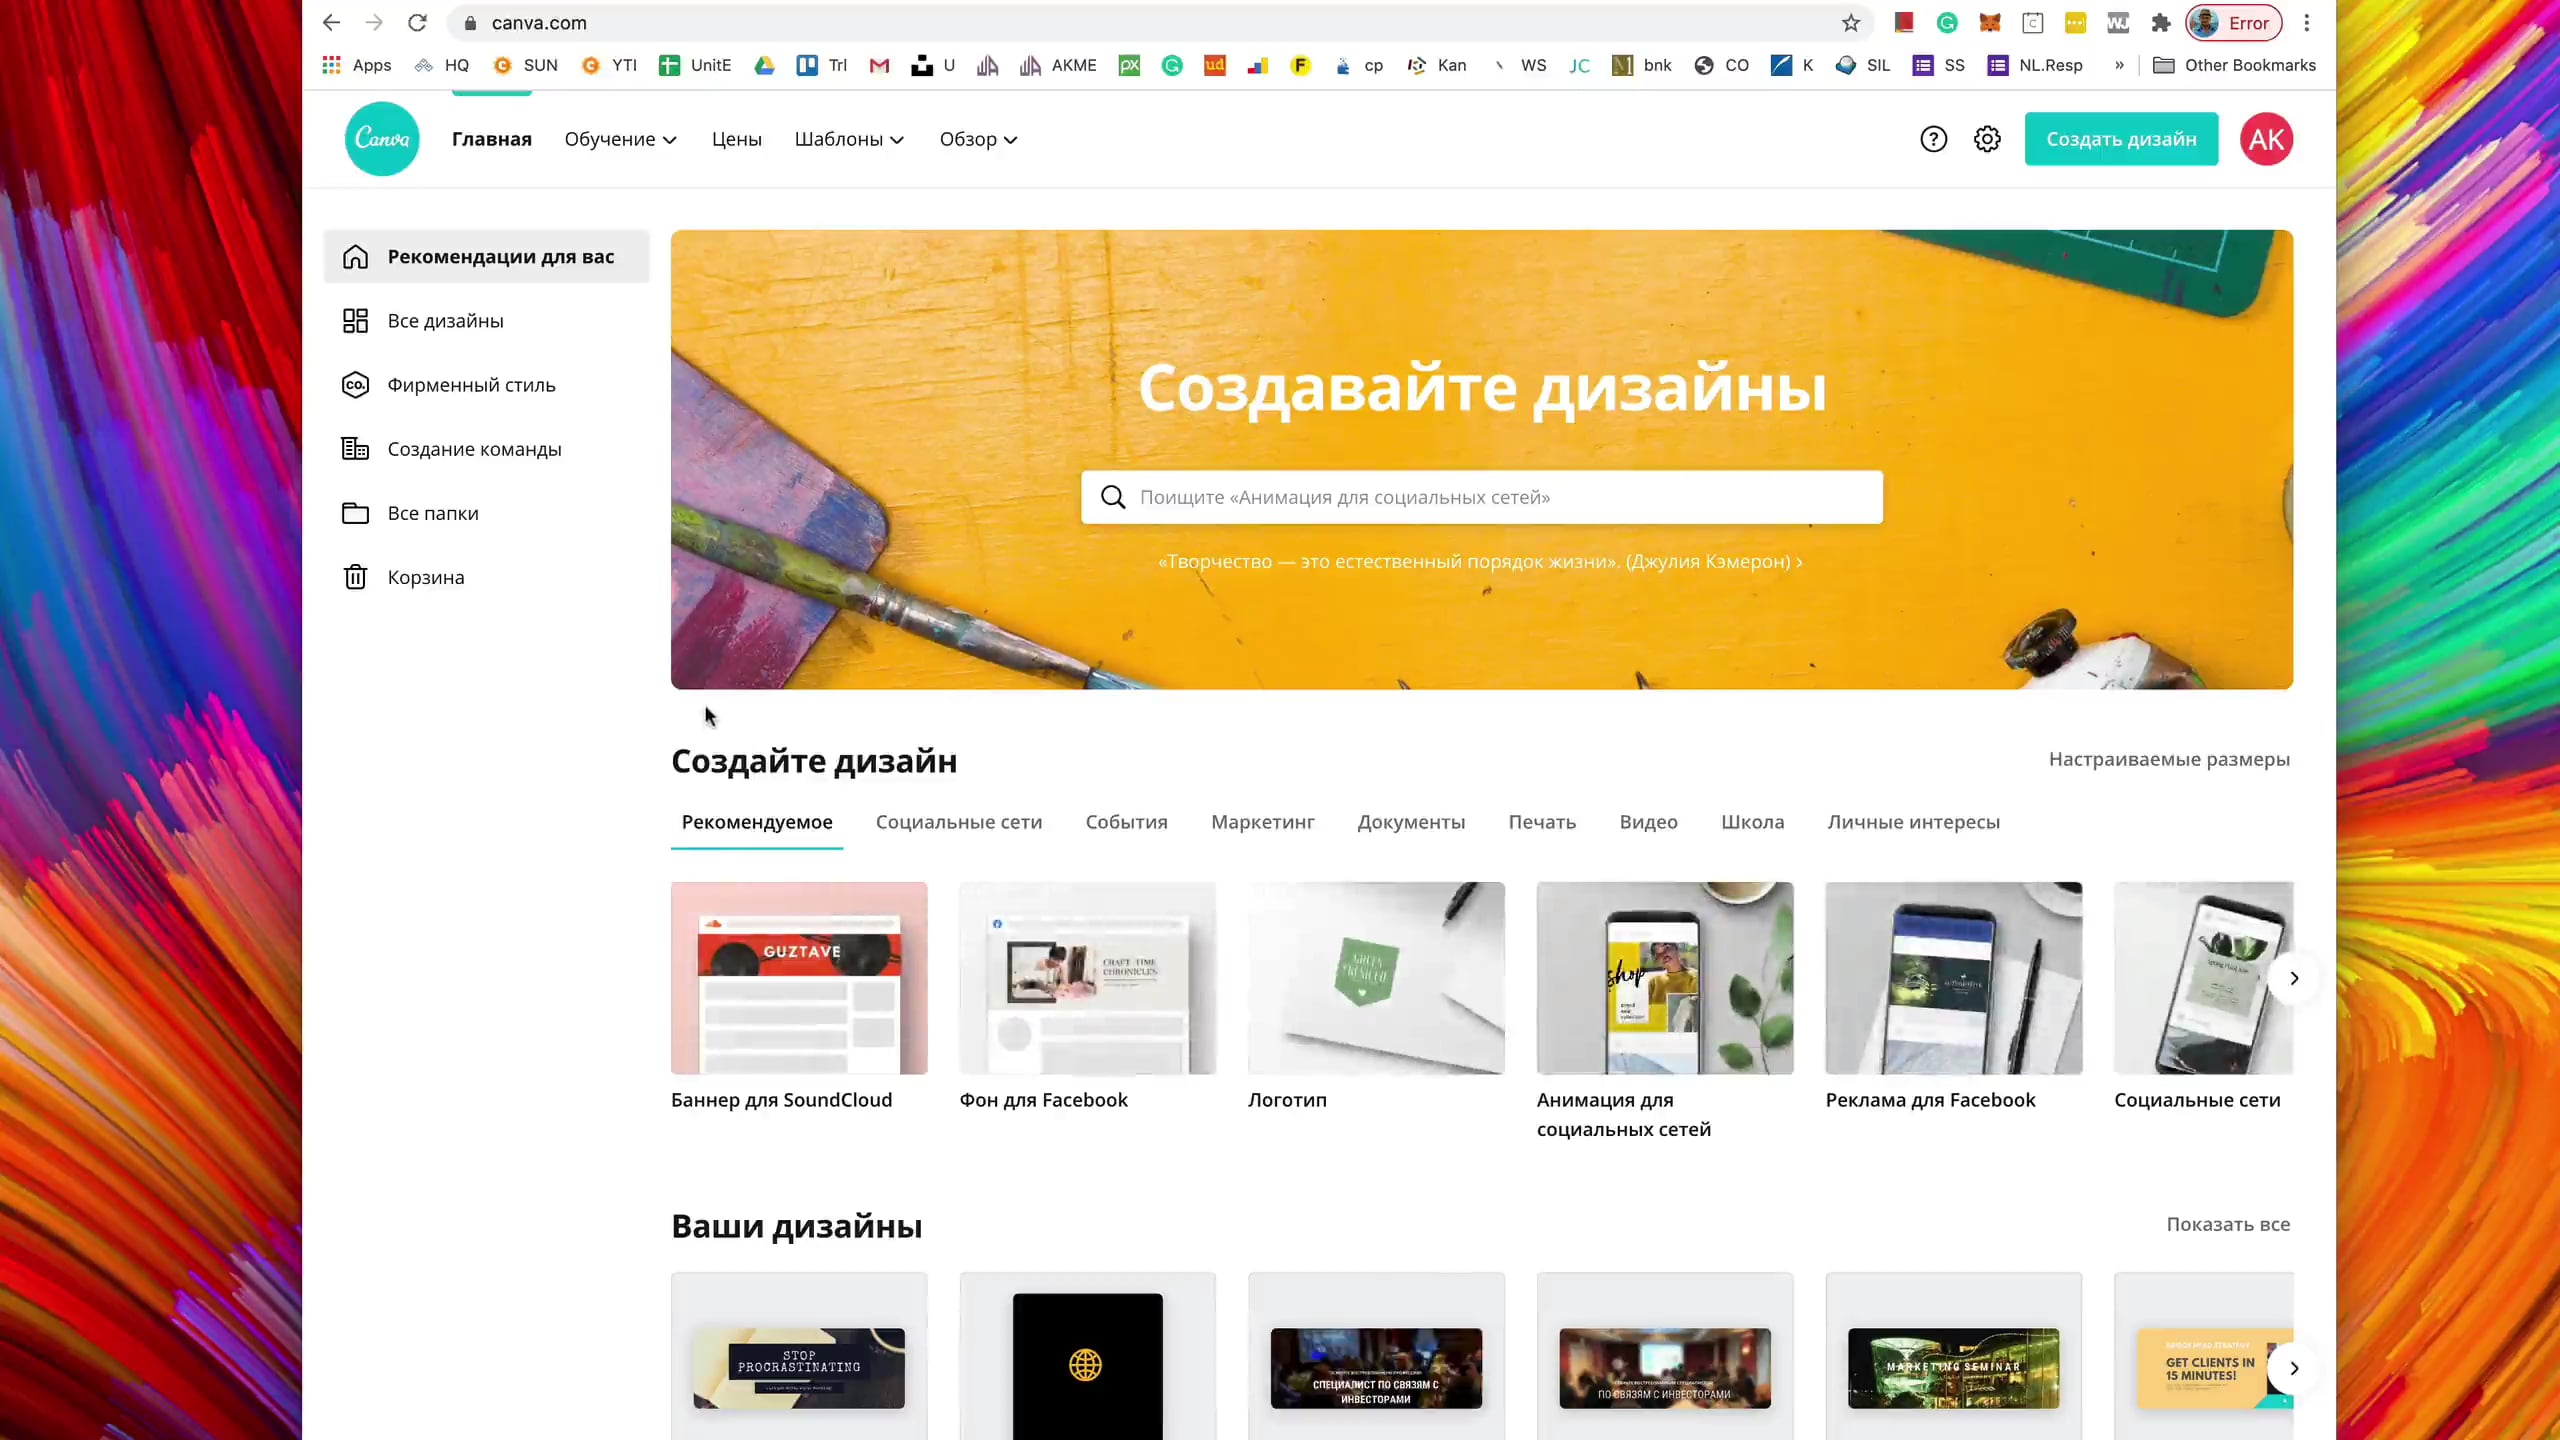Open the Цены navigation link
The height and width of the screenshot is (1440, 2560).
pyautogui.click(x=736, y=139)
